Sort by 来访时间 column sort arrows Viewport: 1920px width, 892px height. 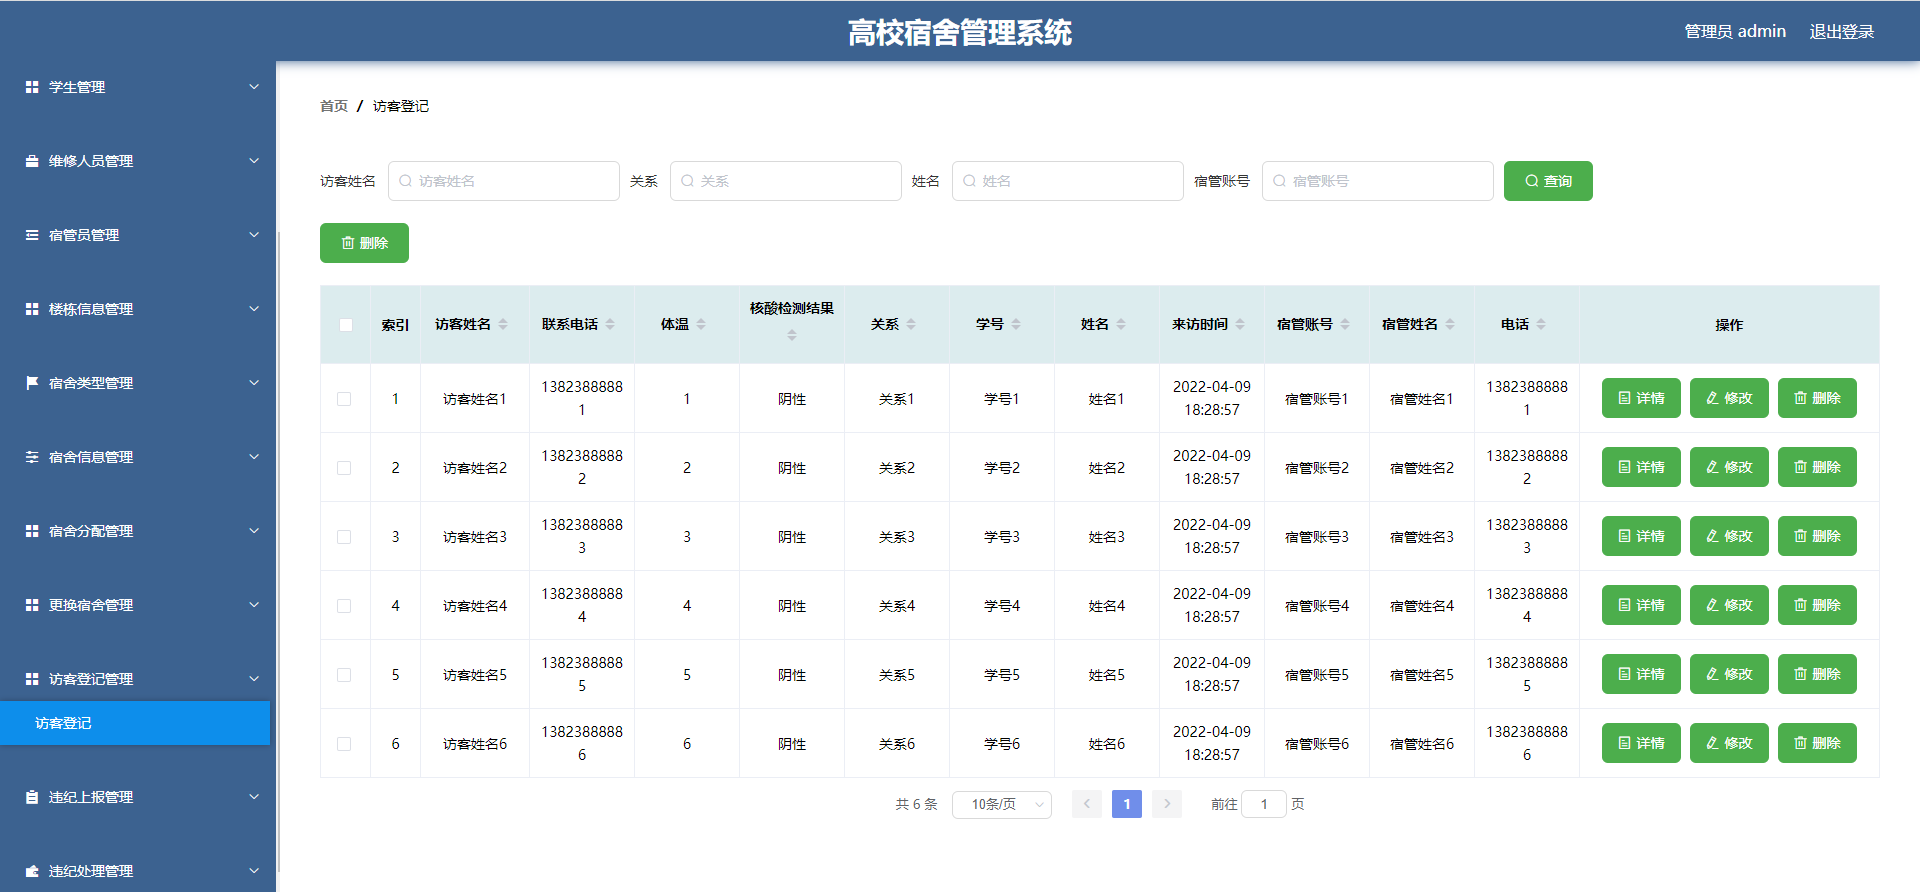pyautogui.click(x=1240, y=324)
